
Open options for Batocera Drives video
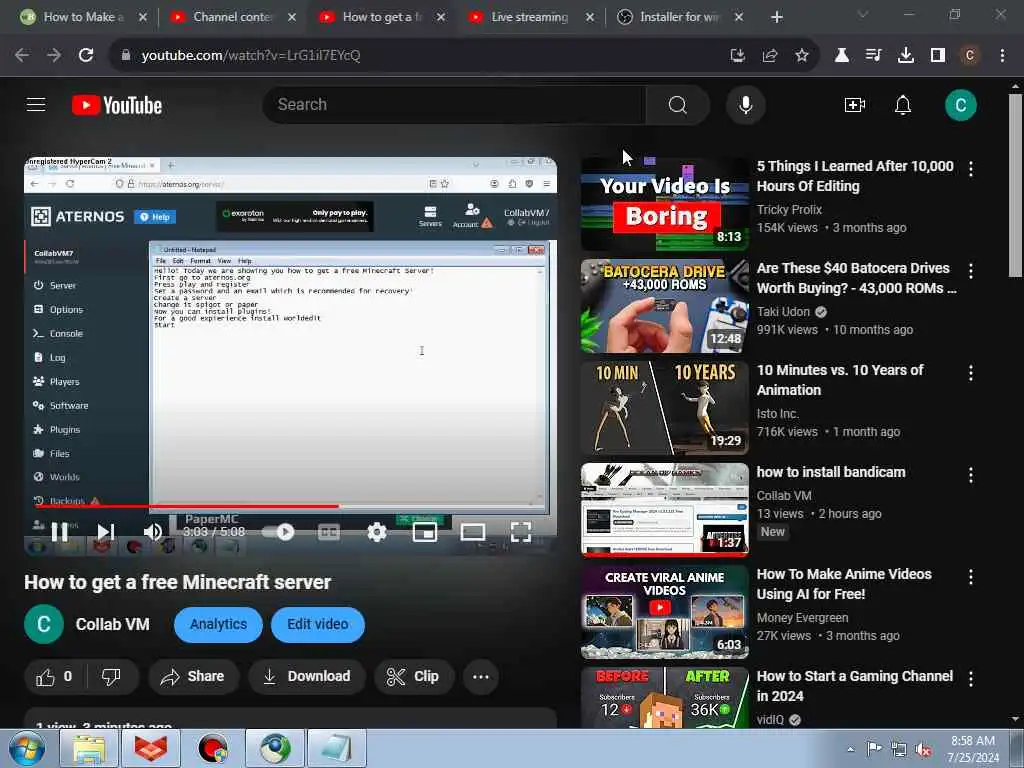click(x=971, y=271)
